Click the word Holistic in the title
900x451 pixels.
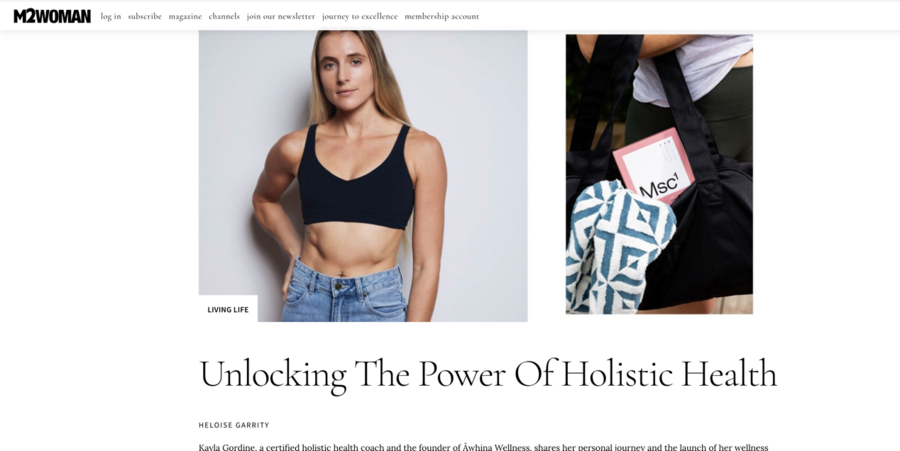(x=617, y=374)
